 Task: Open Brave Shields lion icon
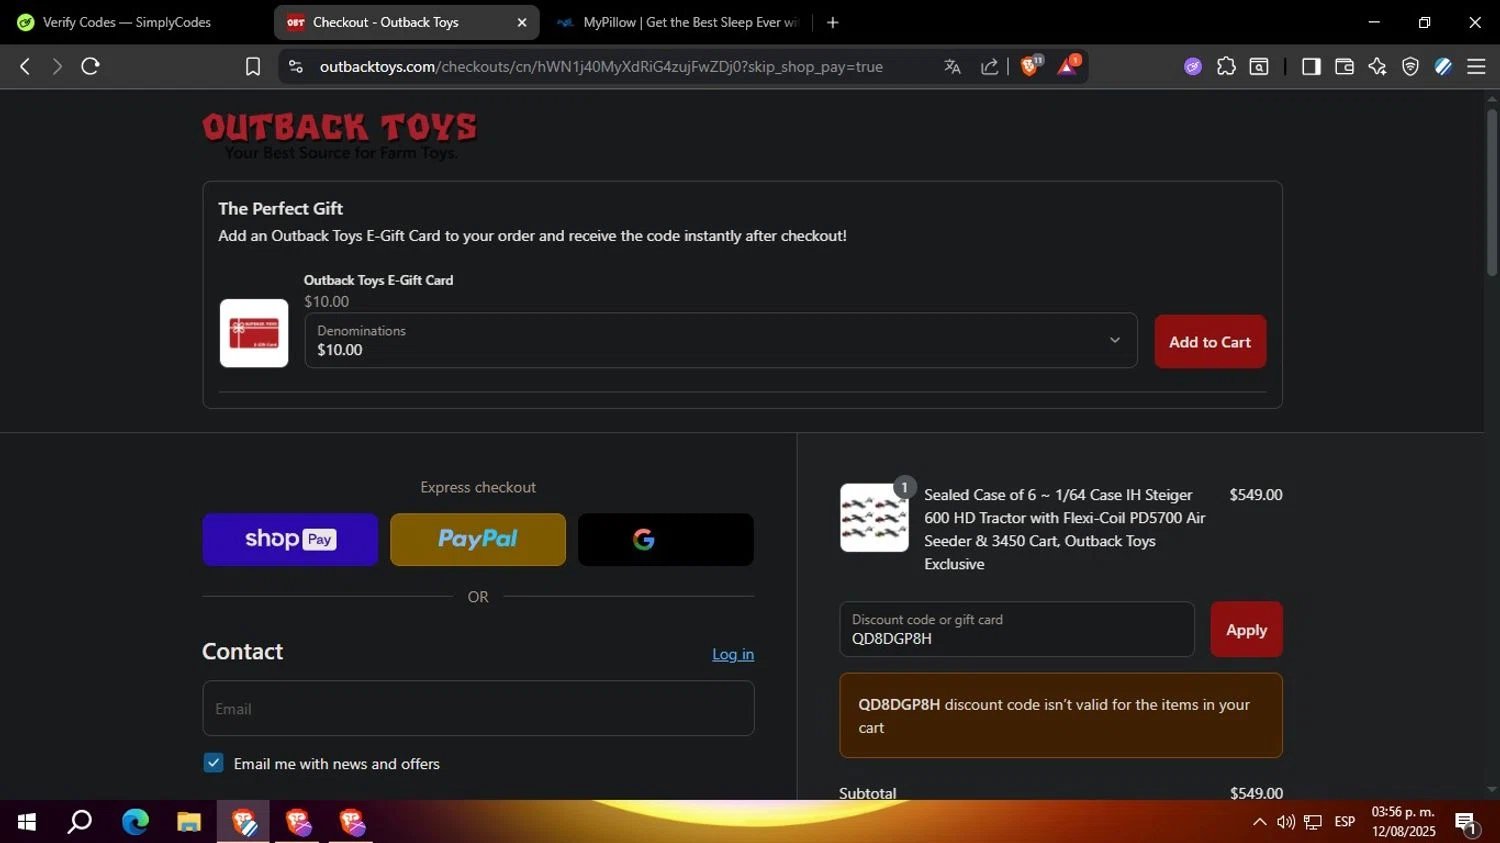click(x=1030, y=66)
